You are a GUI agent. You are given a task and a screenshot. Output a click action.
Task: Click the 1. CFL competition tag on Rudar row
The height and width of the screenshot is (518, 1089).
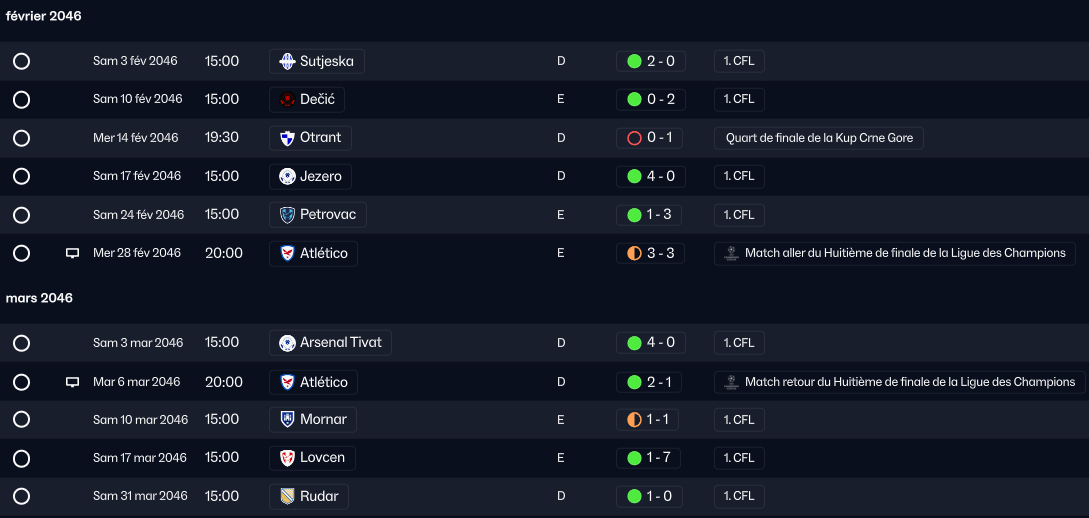[739, 496]
